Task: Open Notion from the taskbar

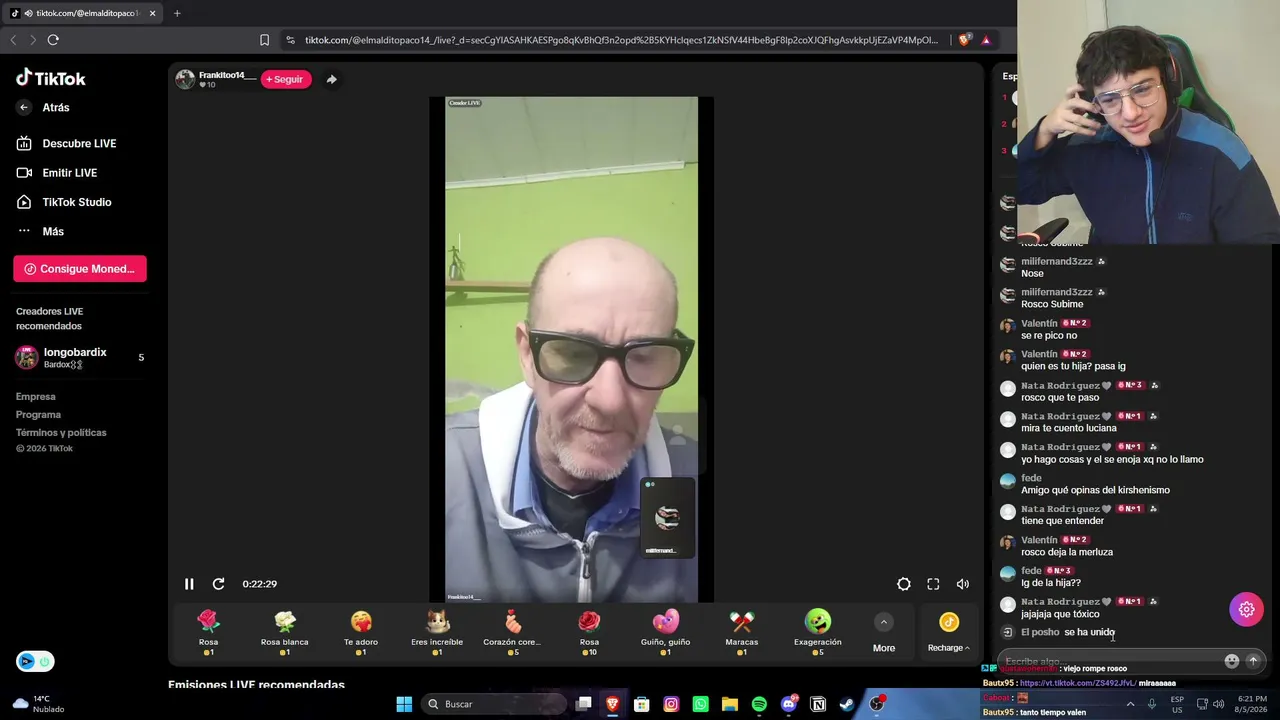Action: click(818, 704)
